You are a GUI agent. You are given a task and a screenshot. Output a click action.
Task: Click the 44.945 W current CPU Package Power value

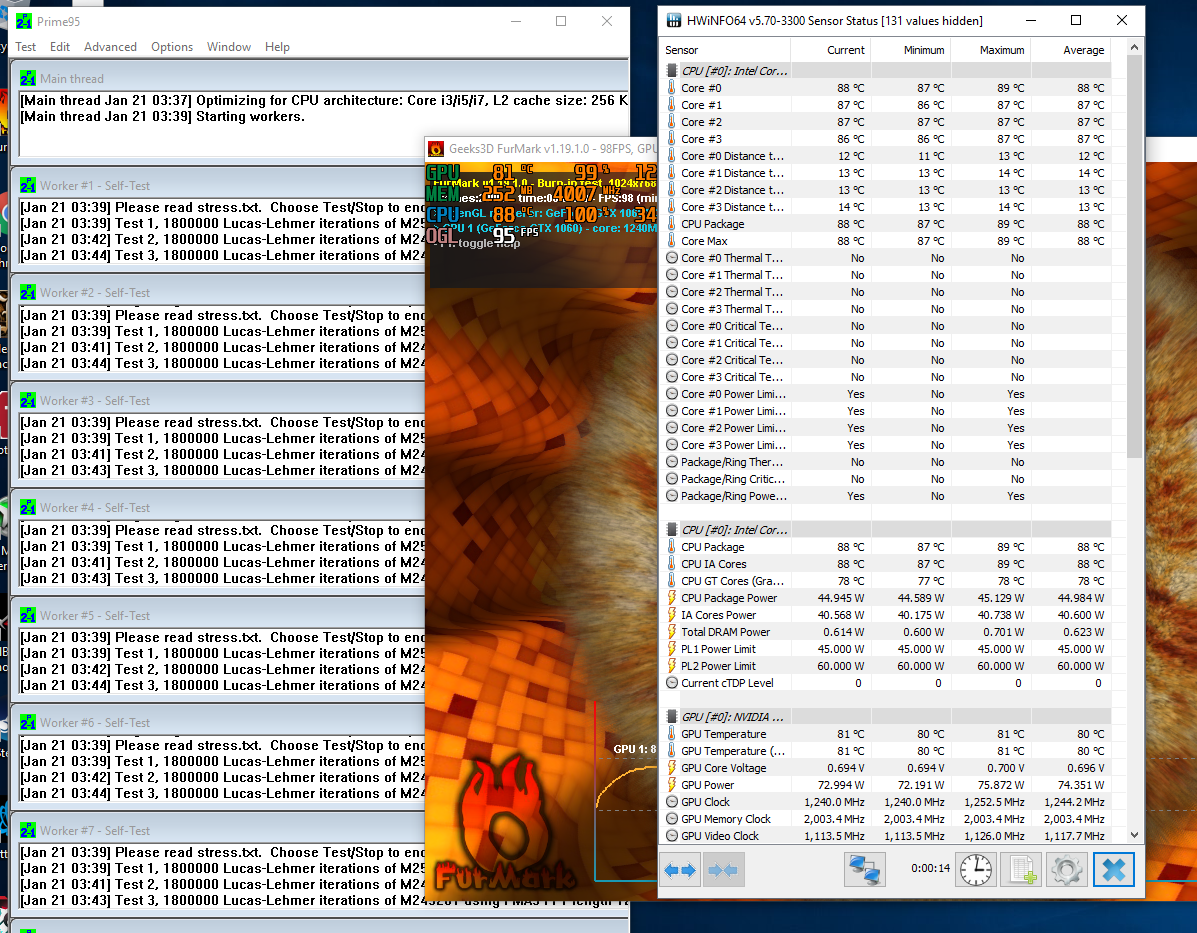840,598
